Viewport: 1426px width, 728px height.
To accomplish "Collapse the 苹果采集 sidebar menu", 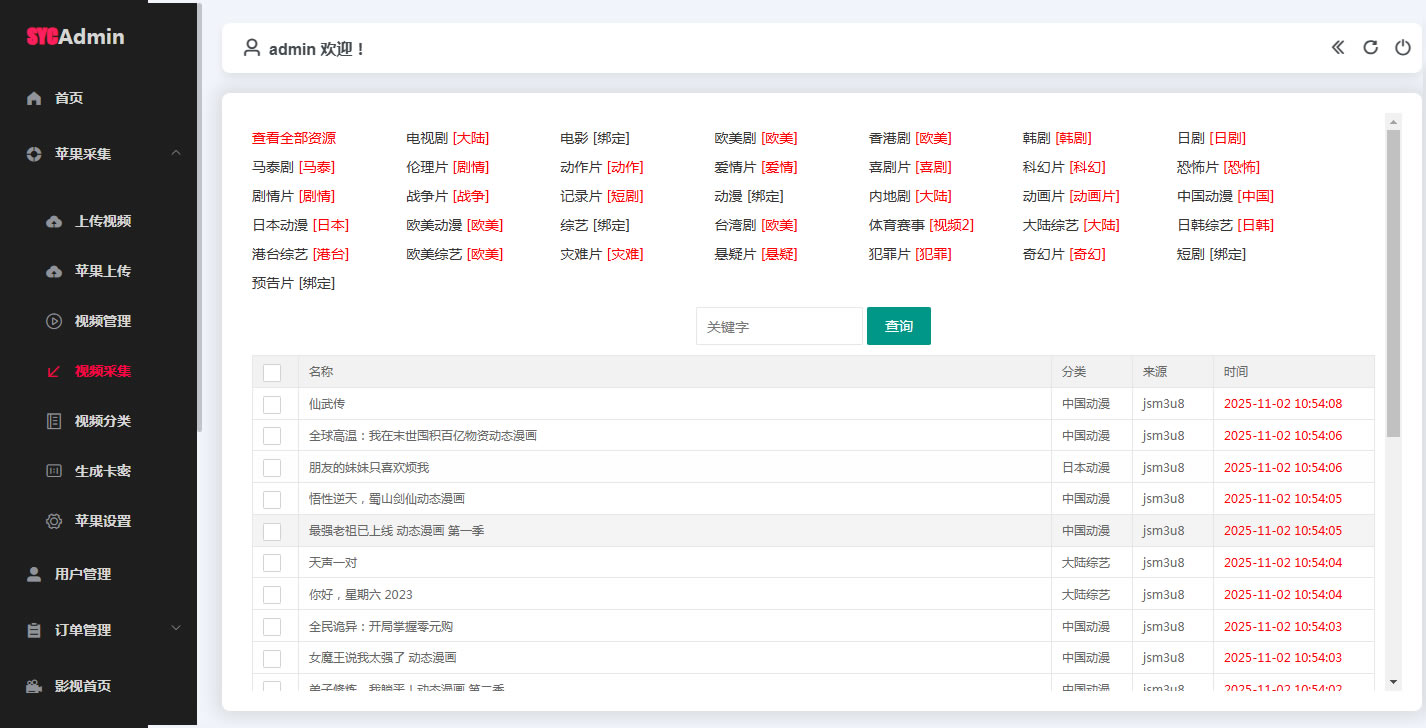I will (x=176, y=153).
